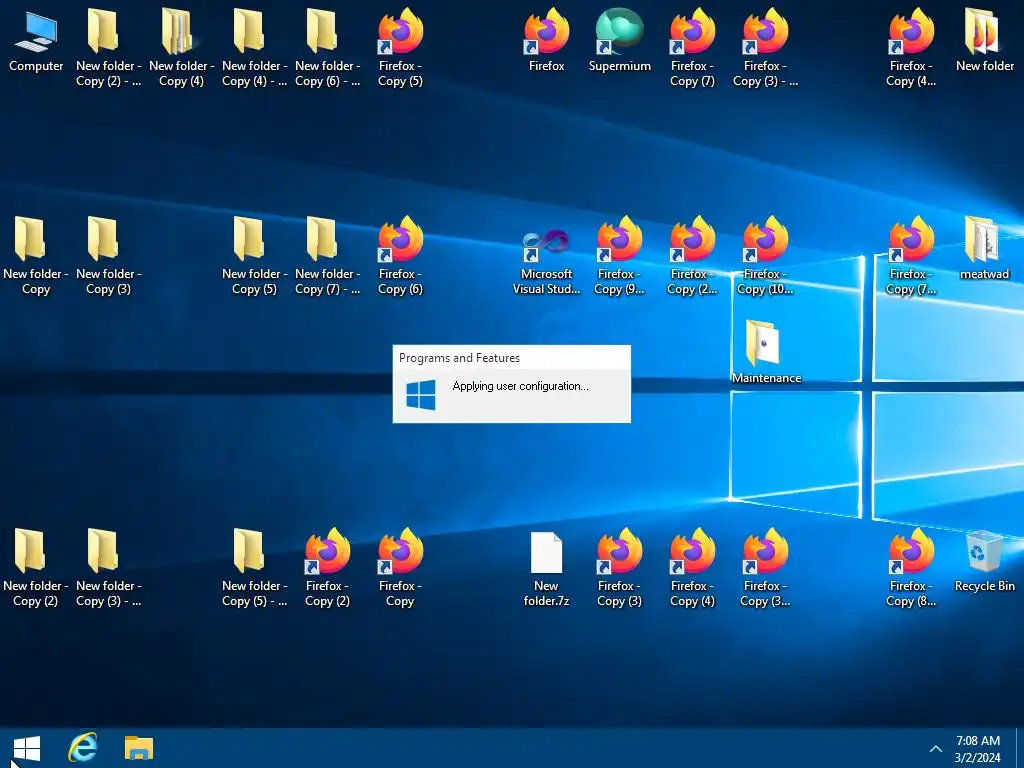Expand the hidden system tray icons
Screen dimensions: 1024x768
click(x=935, y=749)
